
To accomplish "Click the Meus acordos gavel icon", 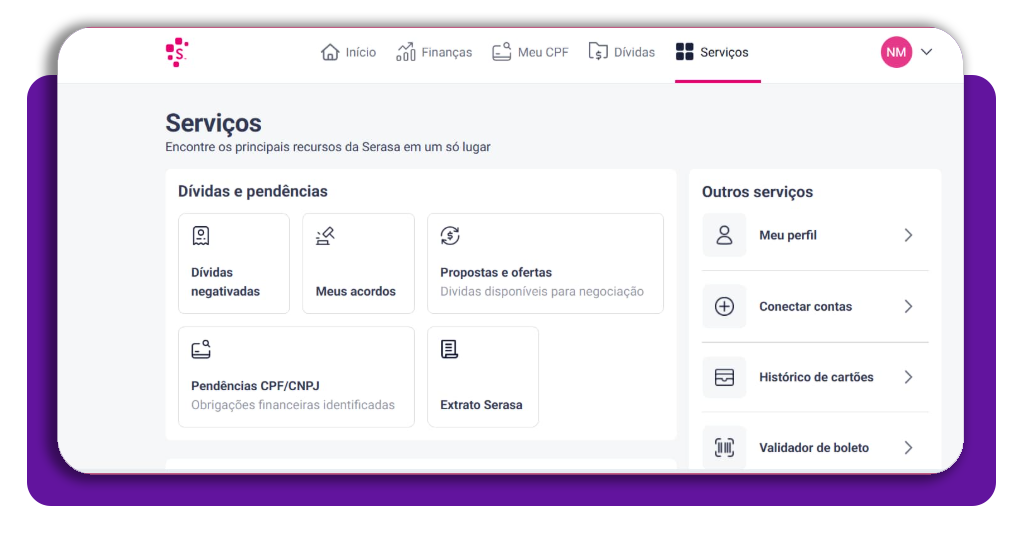I will (x=325, y=236).
